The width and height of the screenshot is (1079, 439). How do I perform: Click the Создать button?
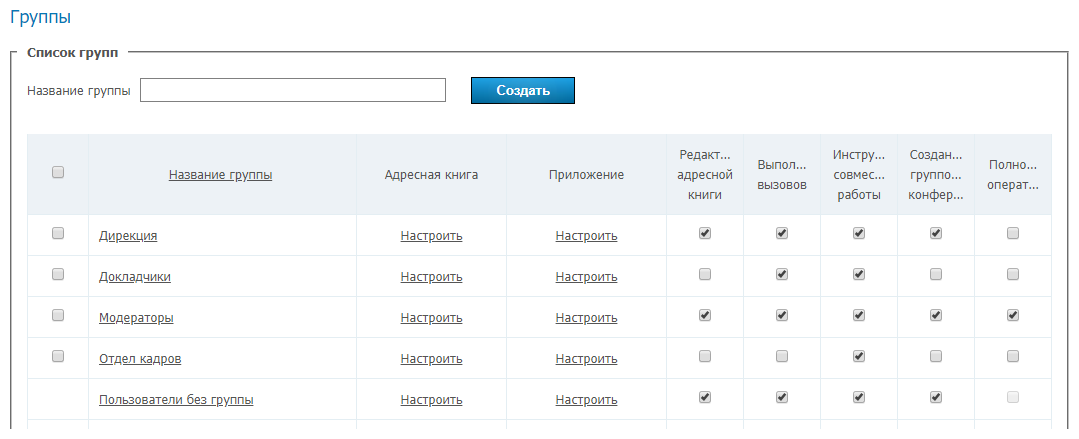click(x=522, y=90)
